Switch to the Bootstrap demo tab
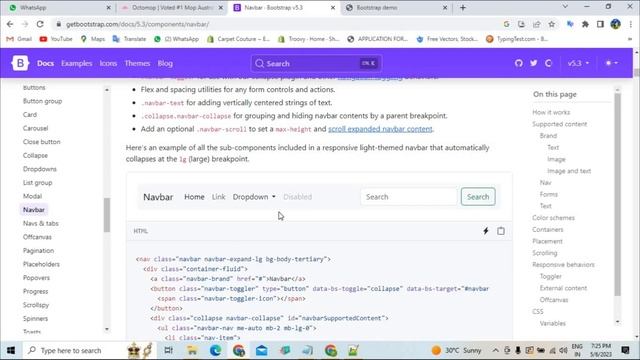 [396, 8]
